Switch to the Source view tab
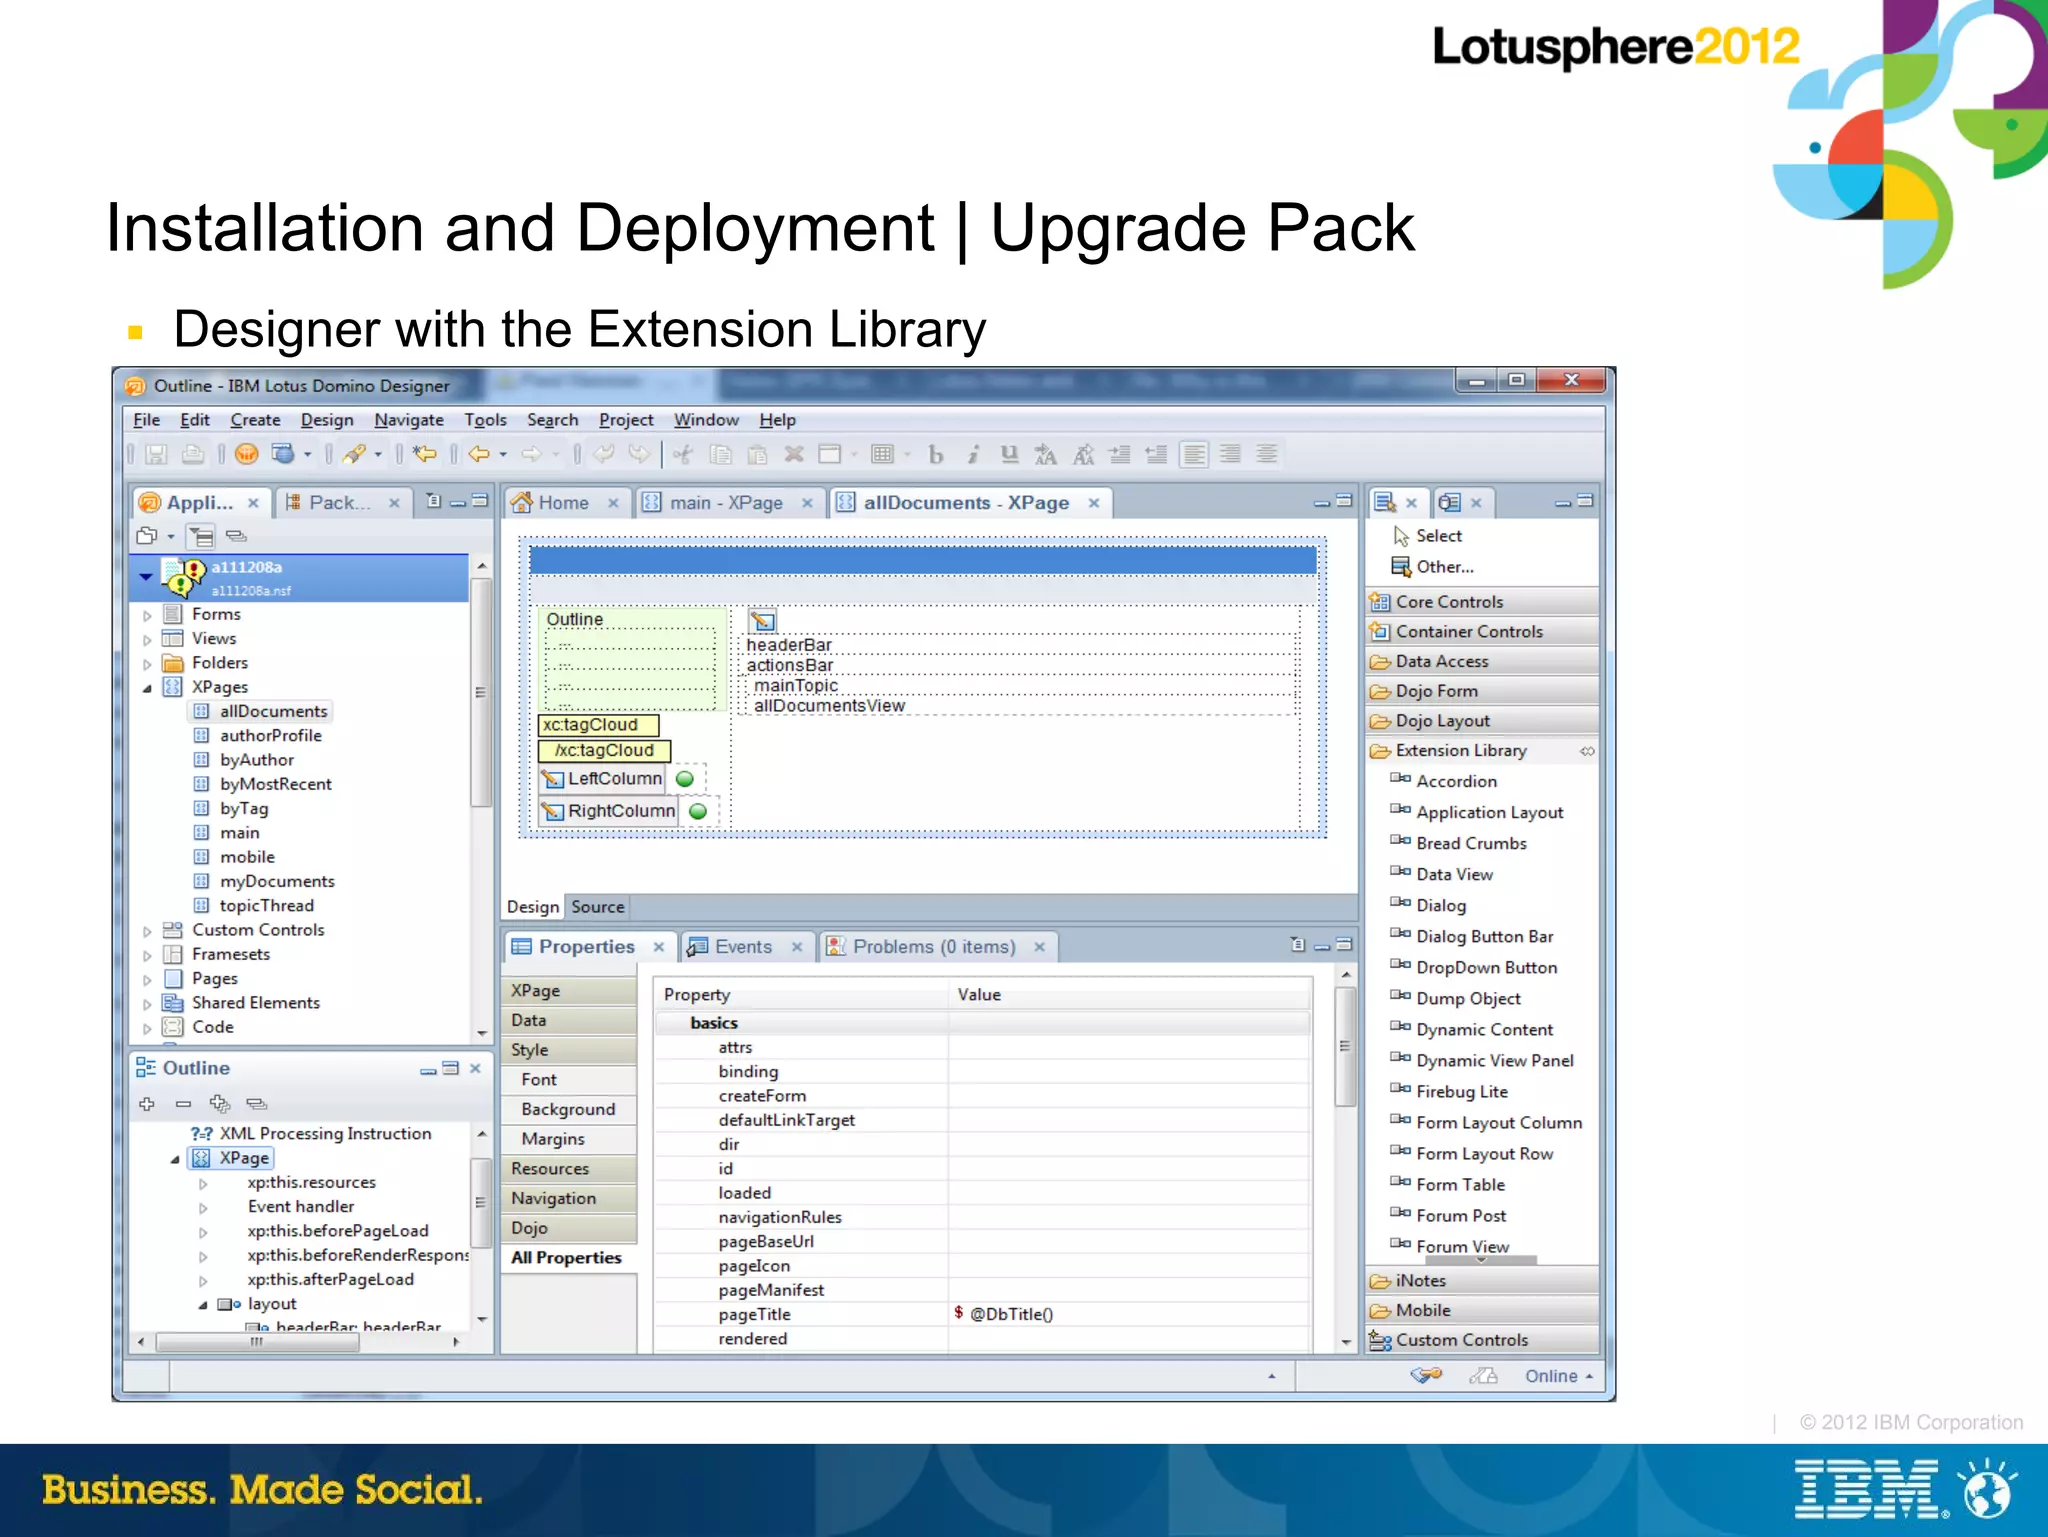Screen dimensions: 2048x1537 (597, 907)
